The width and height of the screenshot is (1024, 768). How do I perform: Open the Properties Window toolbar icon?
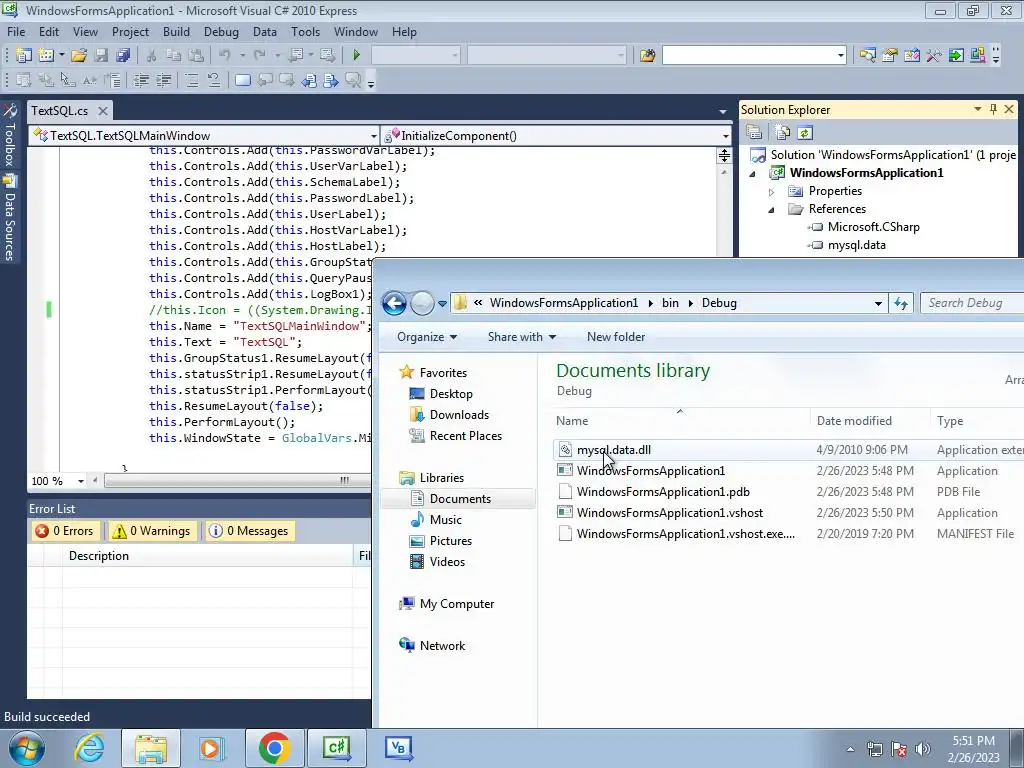tap(889, 56)
